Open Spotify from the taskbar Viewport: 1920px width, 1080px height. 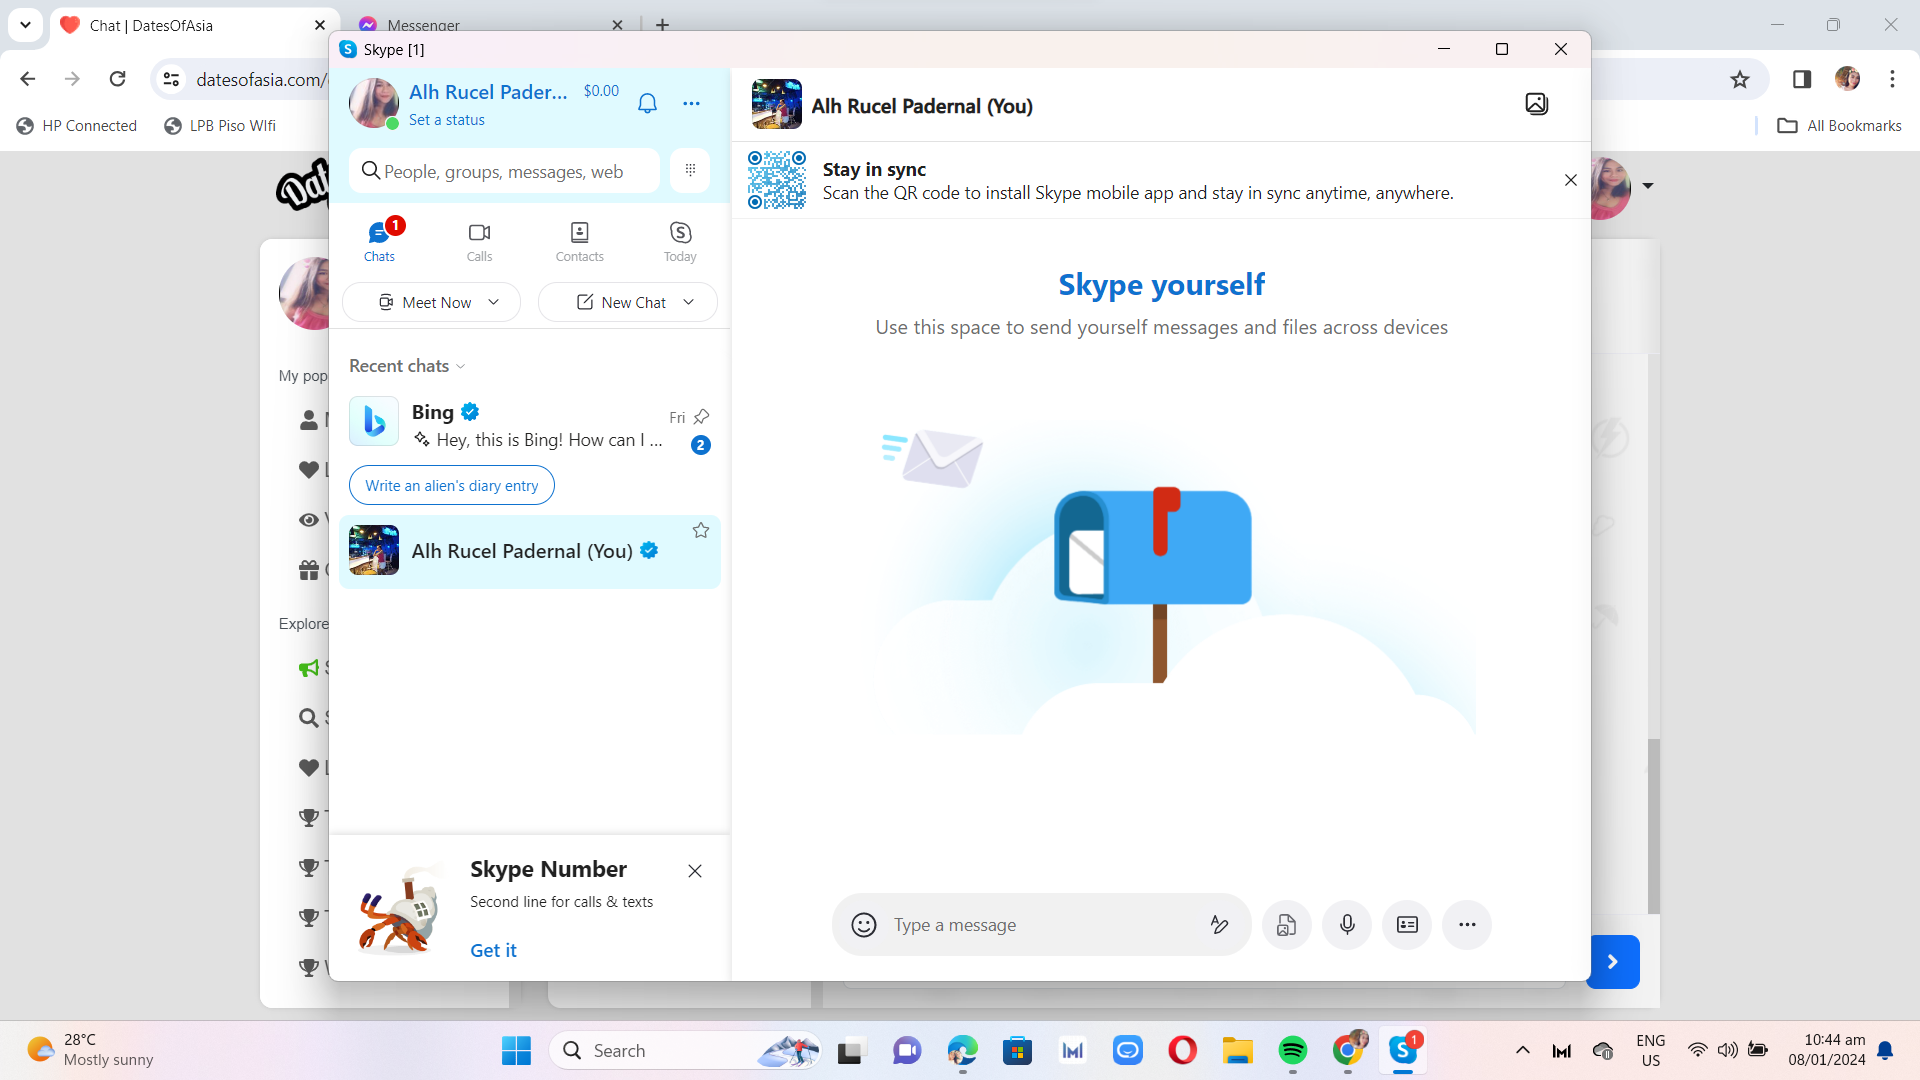click(1292, 1051)
